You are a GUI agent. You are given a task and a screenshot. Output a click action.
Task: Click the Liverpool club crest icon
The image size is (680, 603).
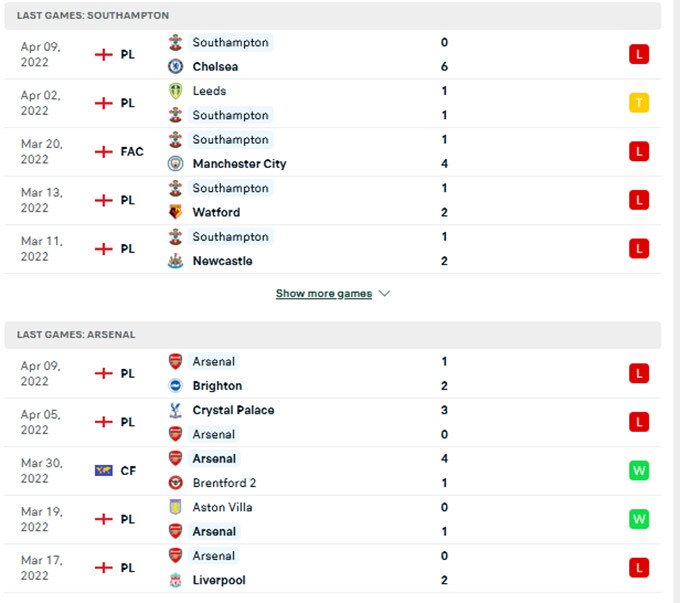coord(175,580)
